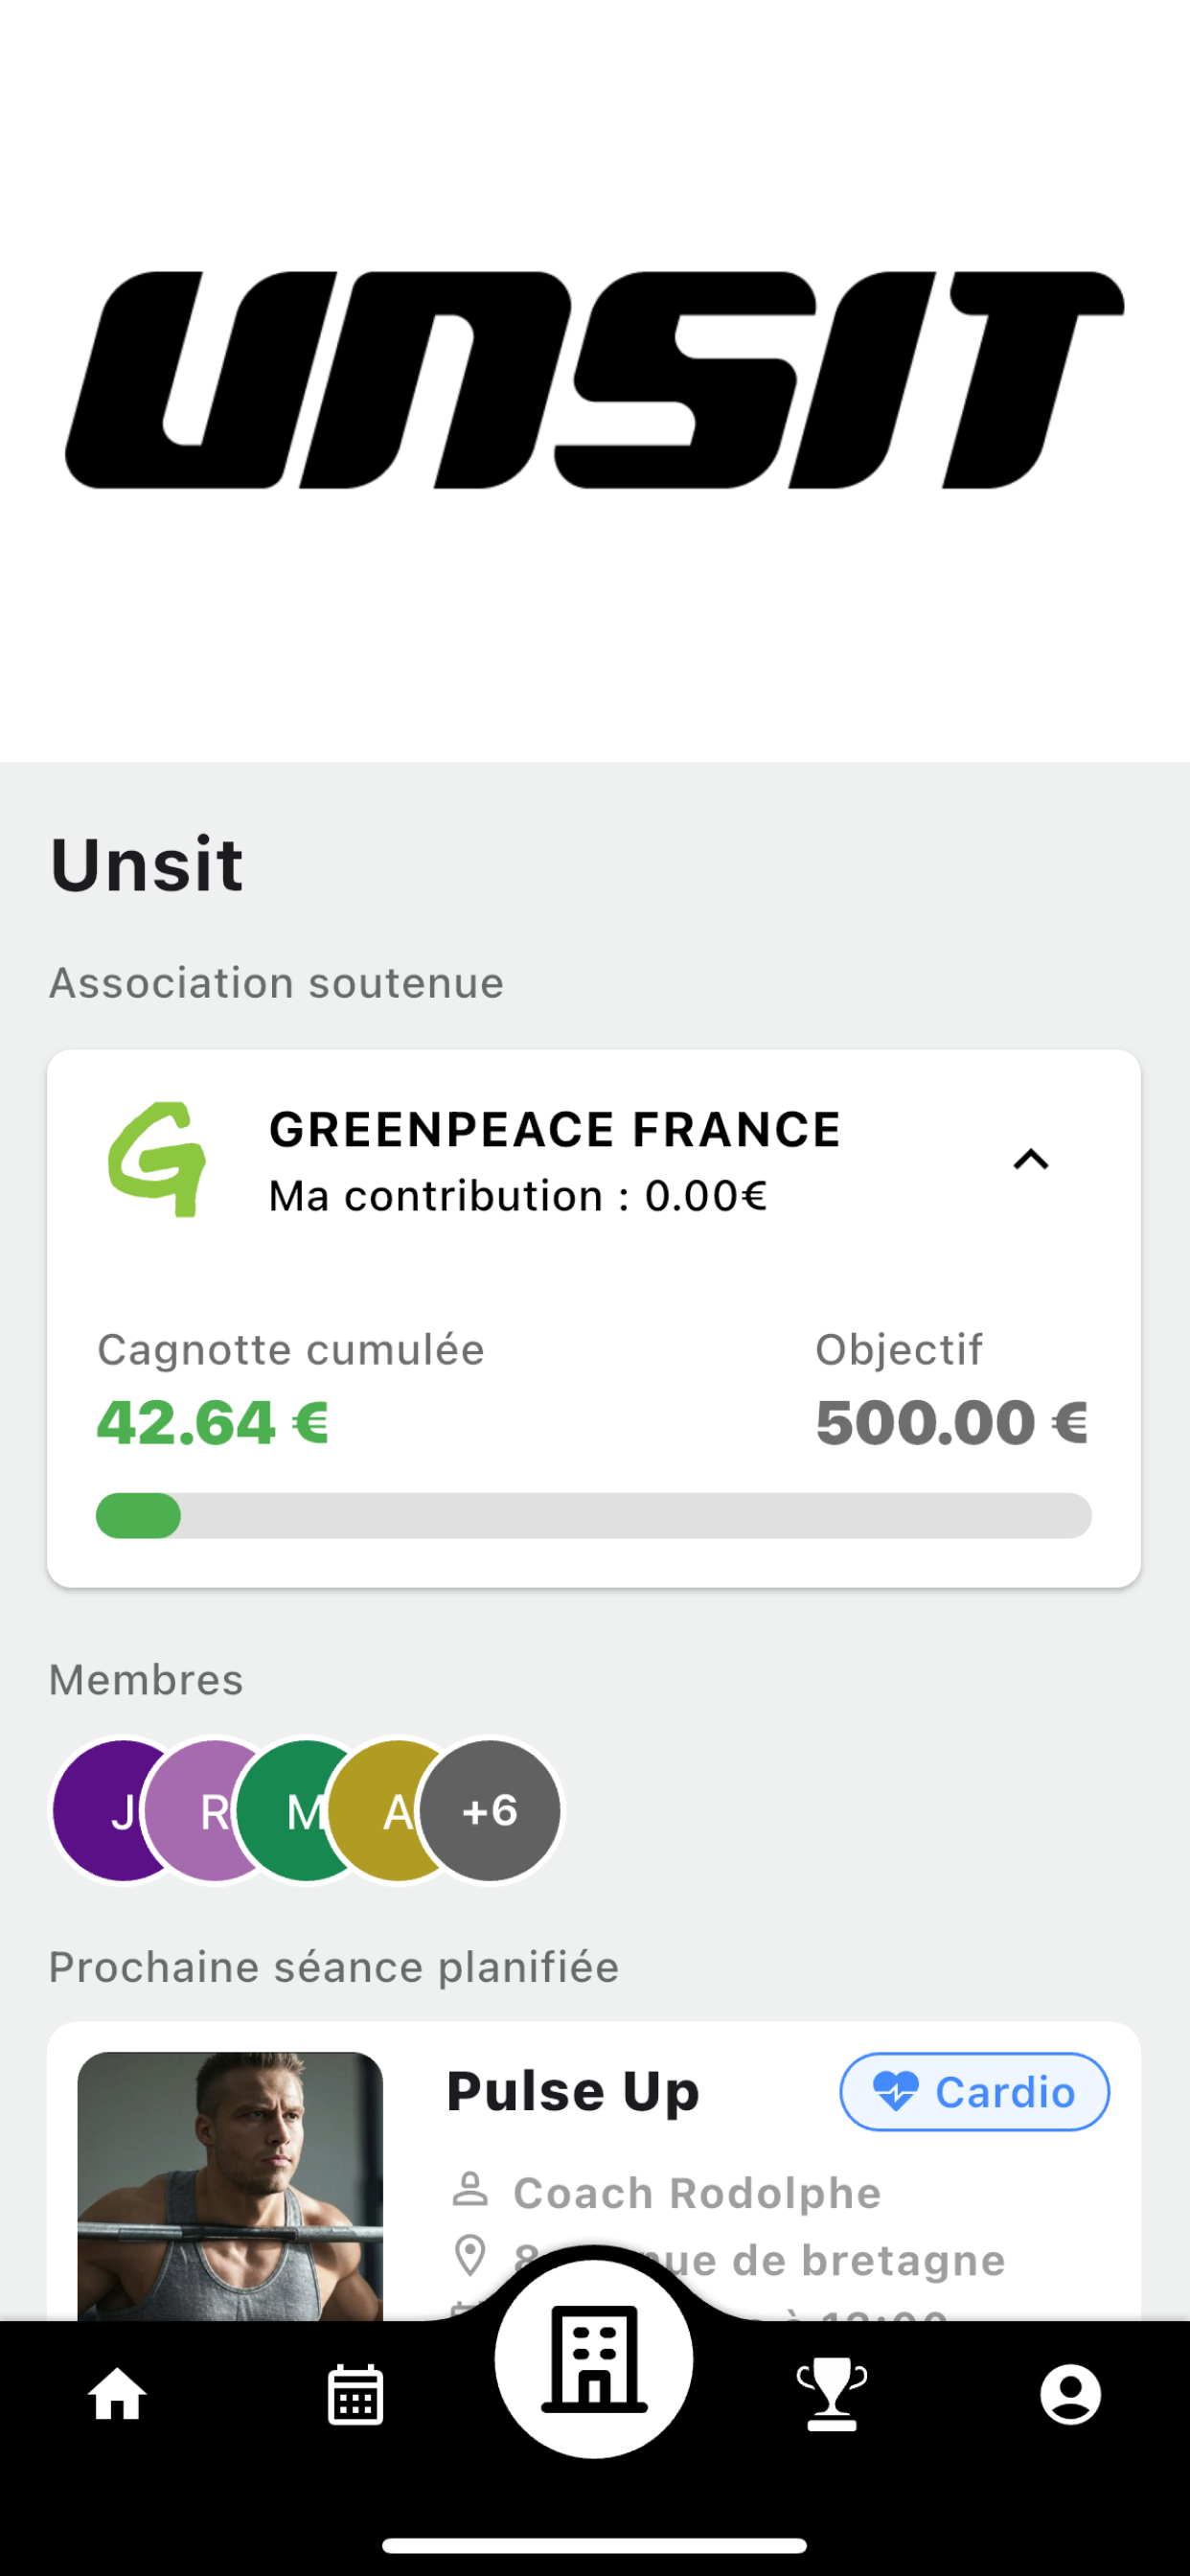
Task: Select member avatar J
Action: (x=123, y=1811)
